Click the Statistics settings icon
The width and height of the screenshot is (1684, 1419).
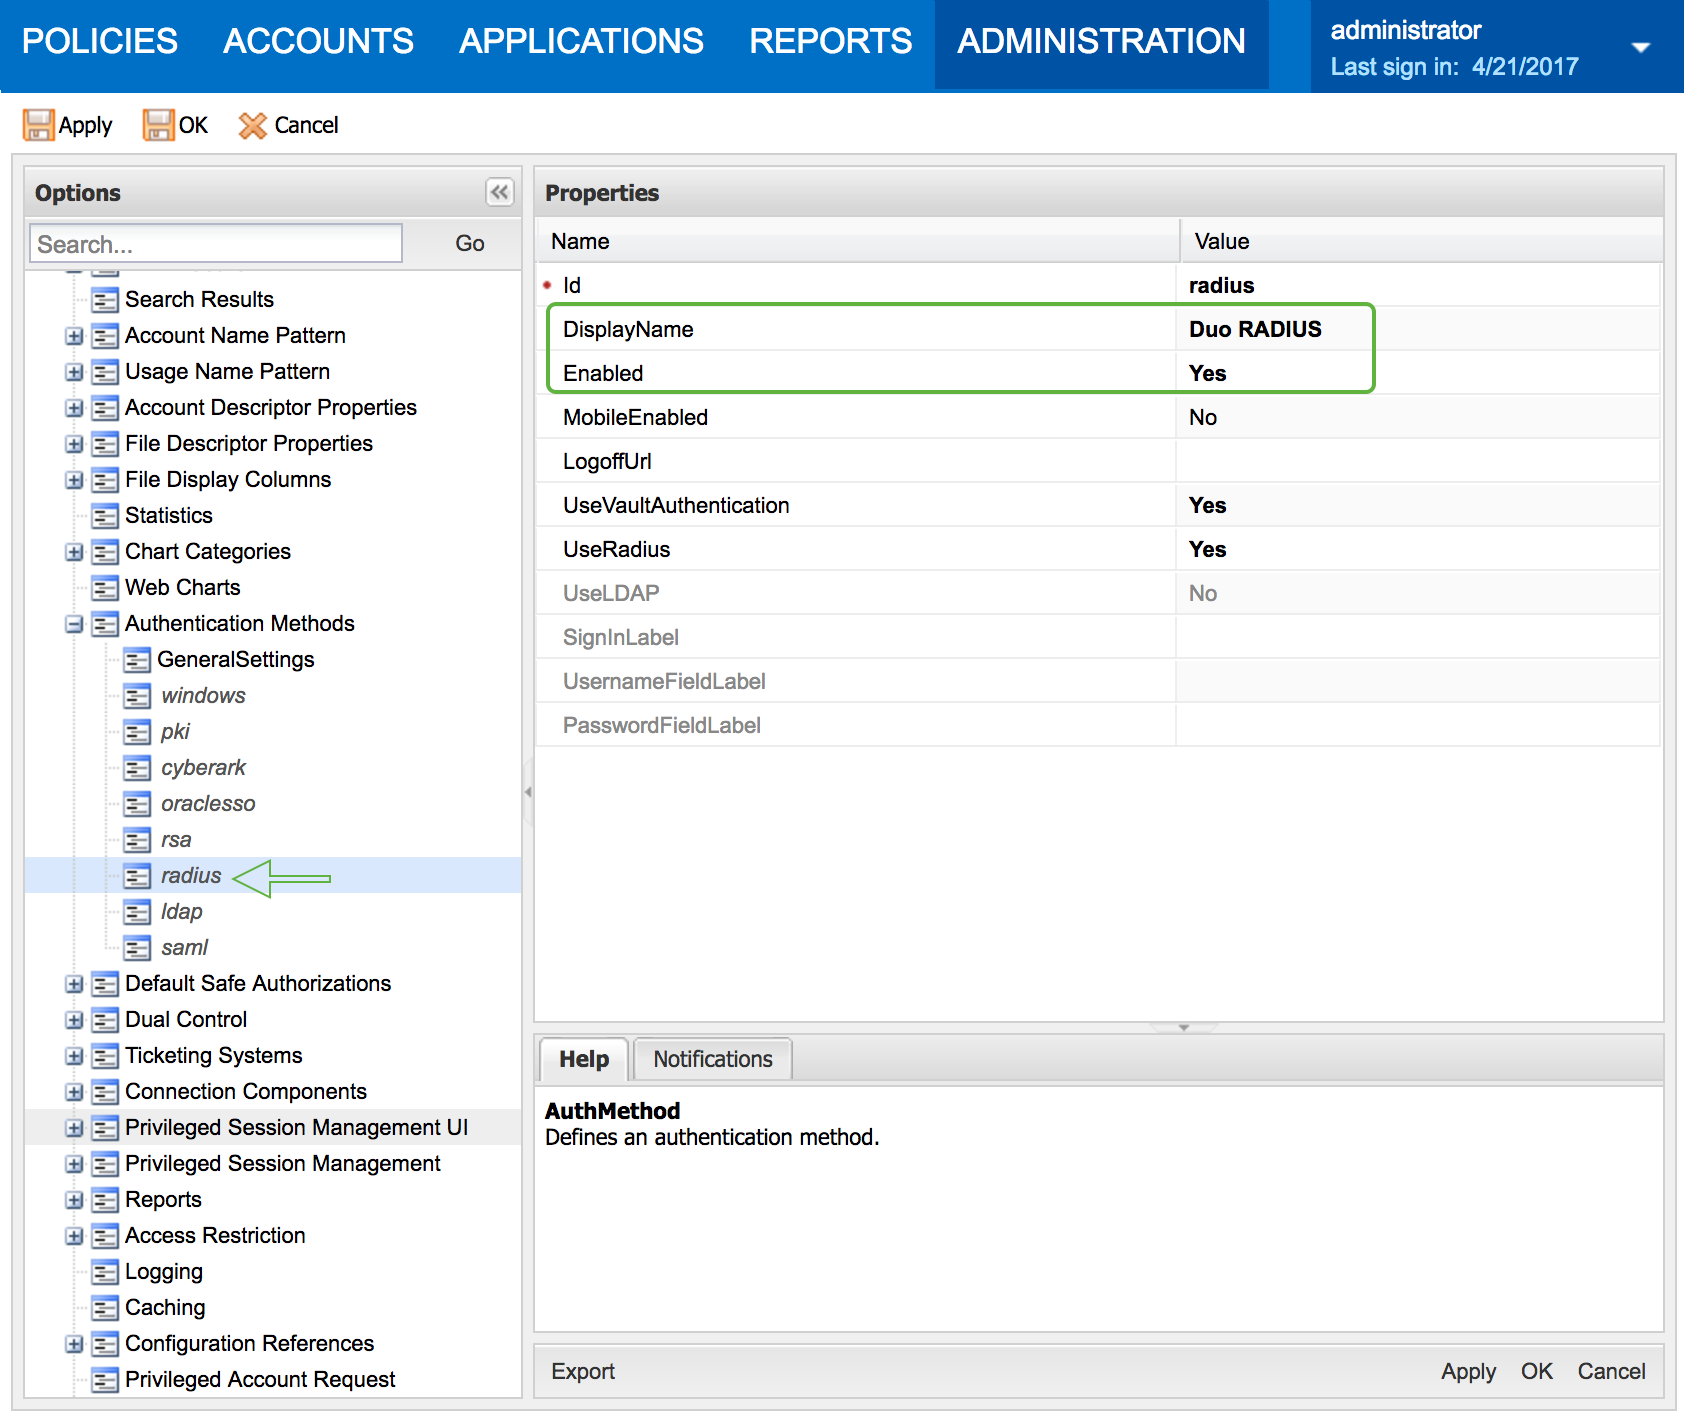105,515
